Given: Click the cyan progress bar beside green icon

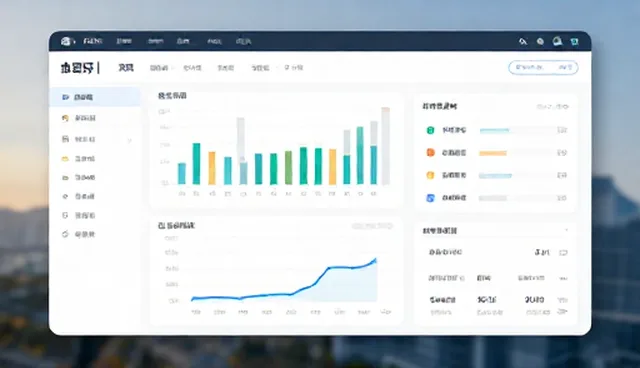Looking at the screenshot, I should 495,131.
